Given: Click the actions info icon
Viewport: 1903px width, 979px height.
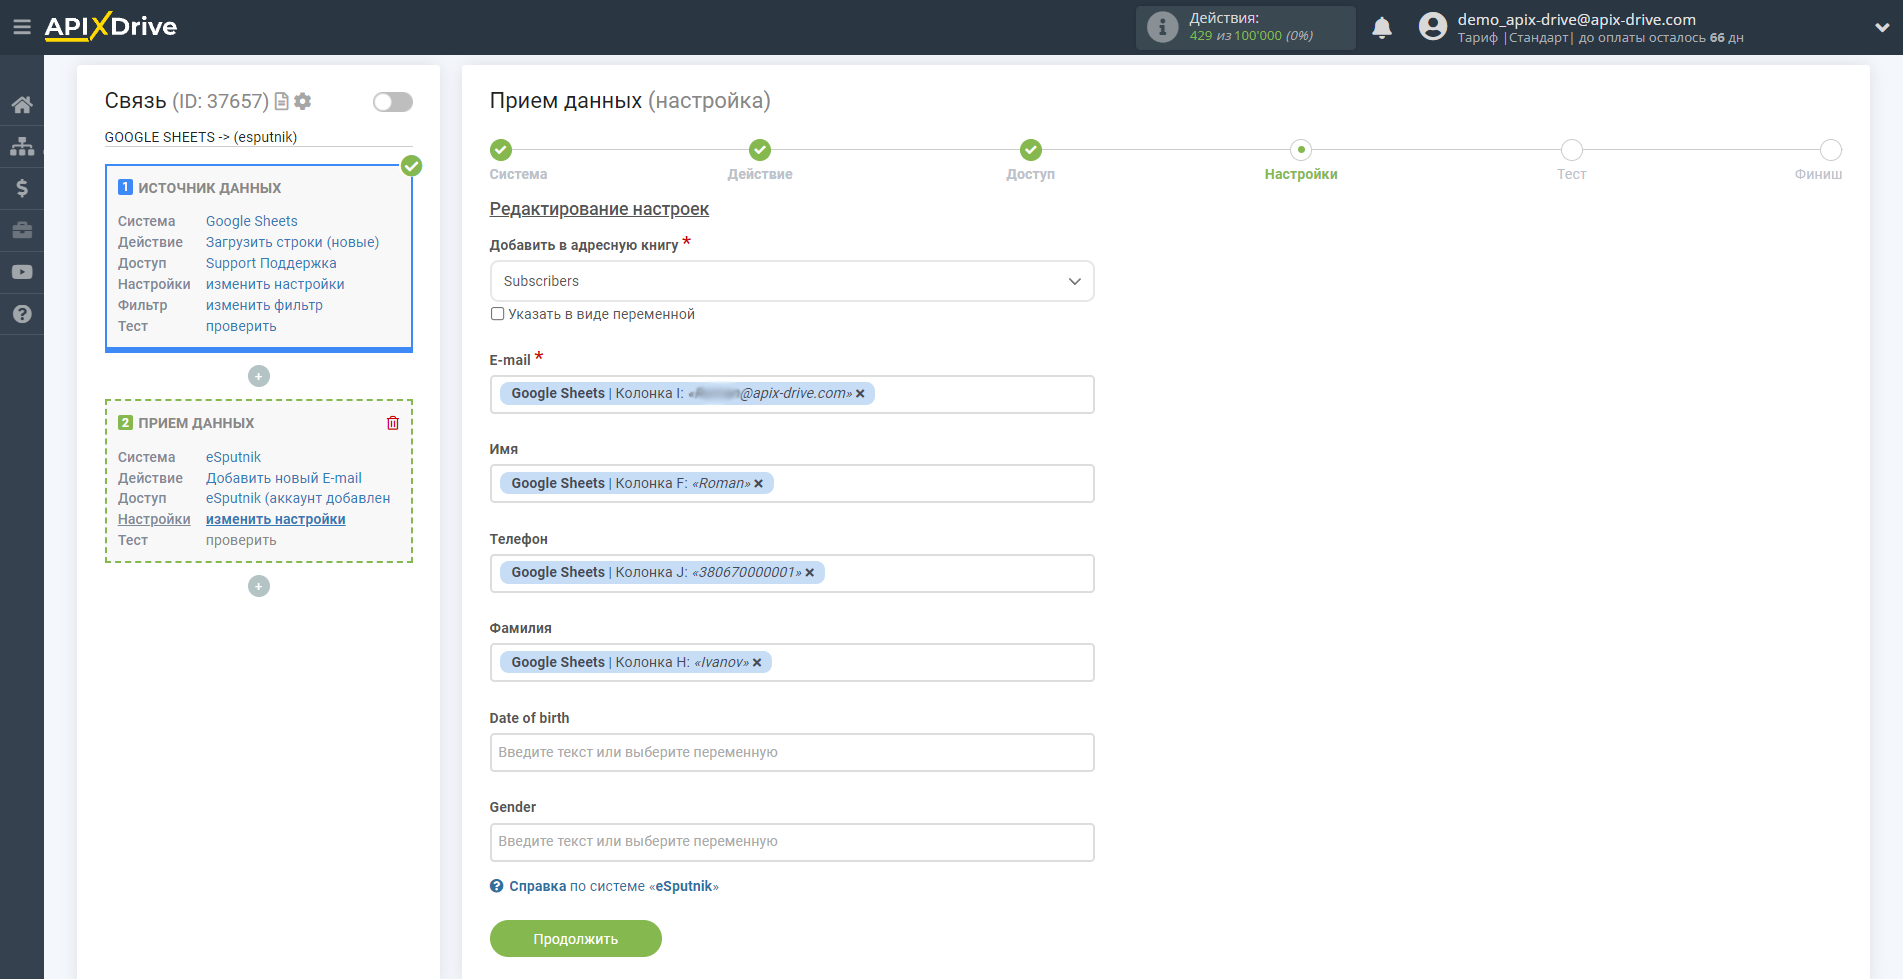Looking at the screenshot, I should click(x=1162, y=27).
